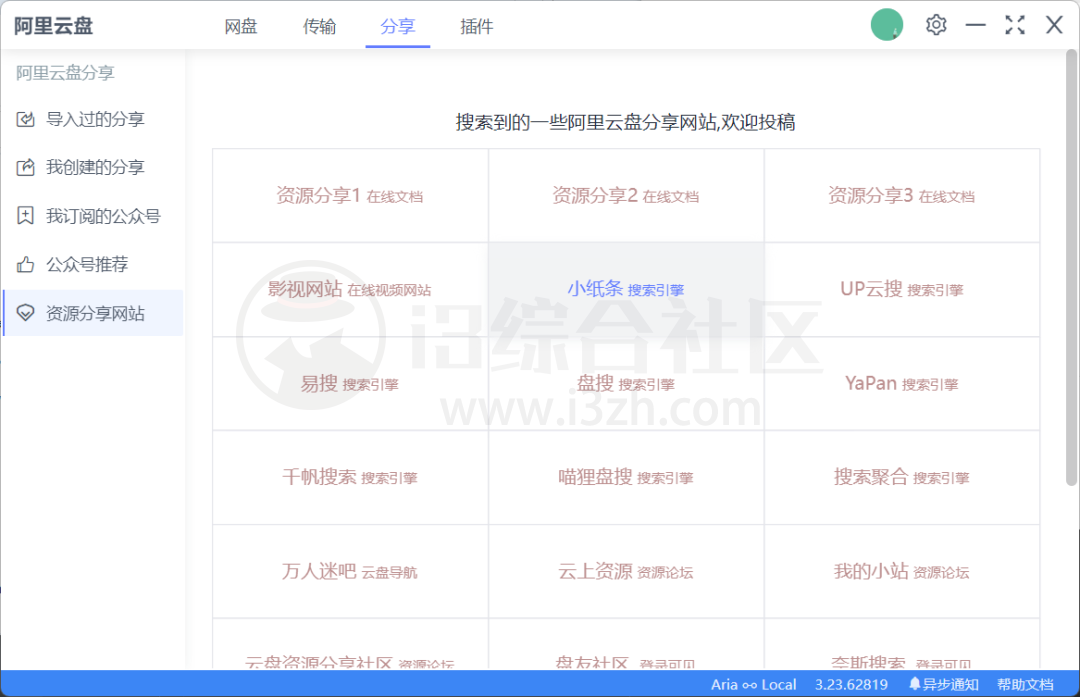The image size is (1080, 697).
Task: Open 万人迷吧 cloud navigation link
Action: coord(350,572)
